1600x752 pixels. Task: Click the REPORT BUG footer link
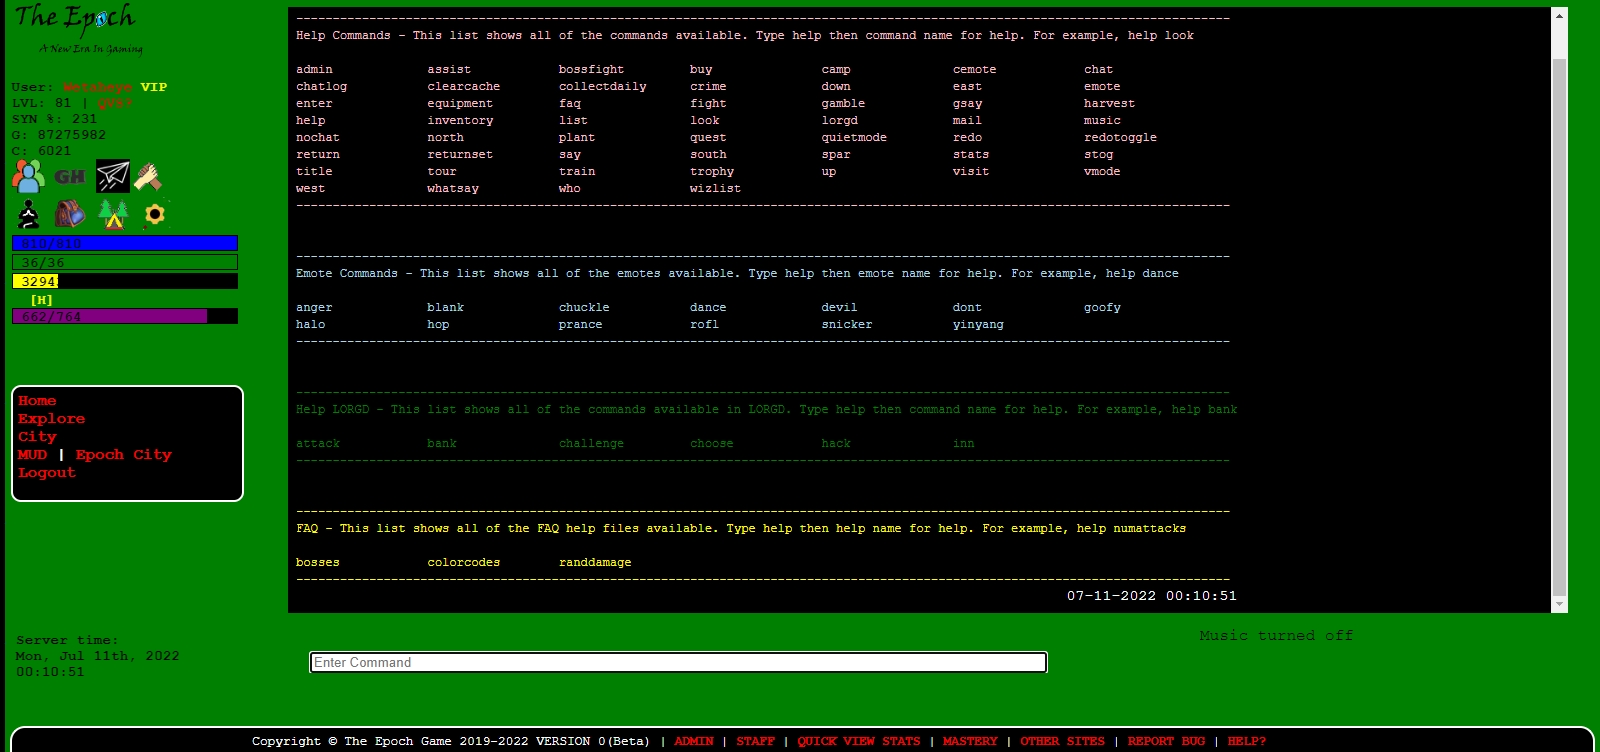1166,741
